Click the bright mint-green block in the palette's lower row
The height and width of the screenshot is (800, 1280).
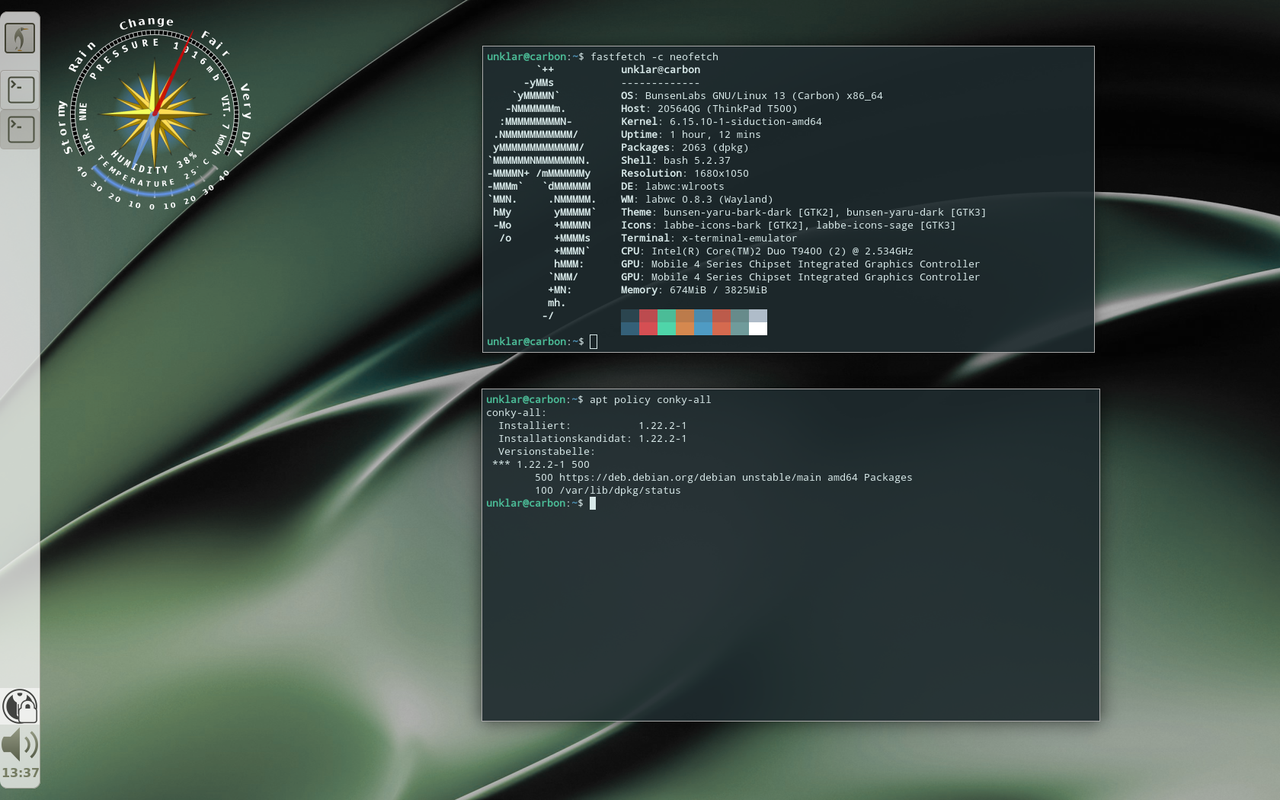pyautogui.click(x=666, y=328)
